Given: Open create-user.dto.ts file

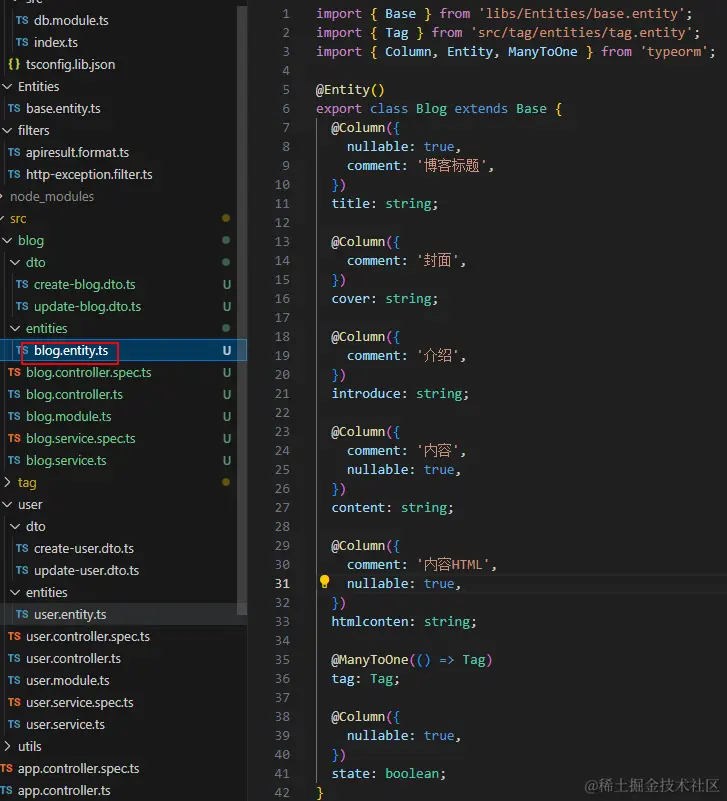Looking at the screenshot, I should 84,548.
